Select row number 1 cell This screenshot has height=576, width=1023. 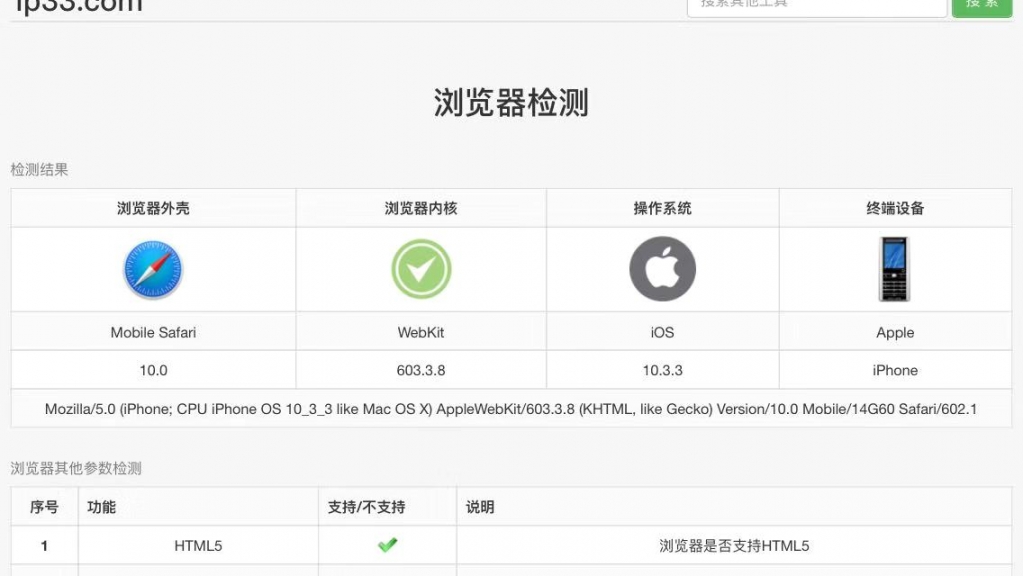pos(44,545)
